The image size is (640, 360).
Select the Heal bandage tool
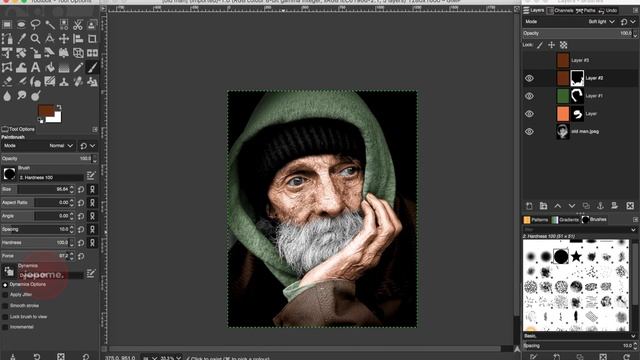point(78,82)
